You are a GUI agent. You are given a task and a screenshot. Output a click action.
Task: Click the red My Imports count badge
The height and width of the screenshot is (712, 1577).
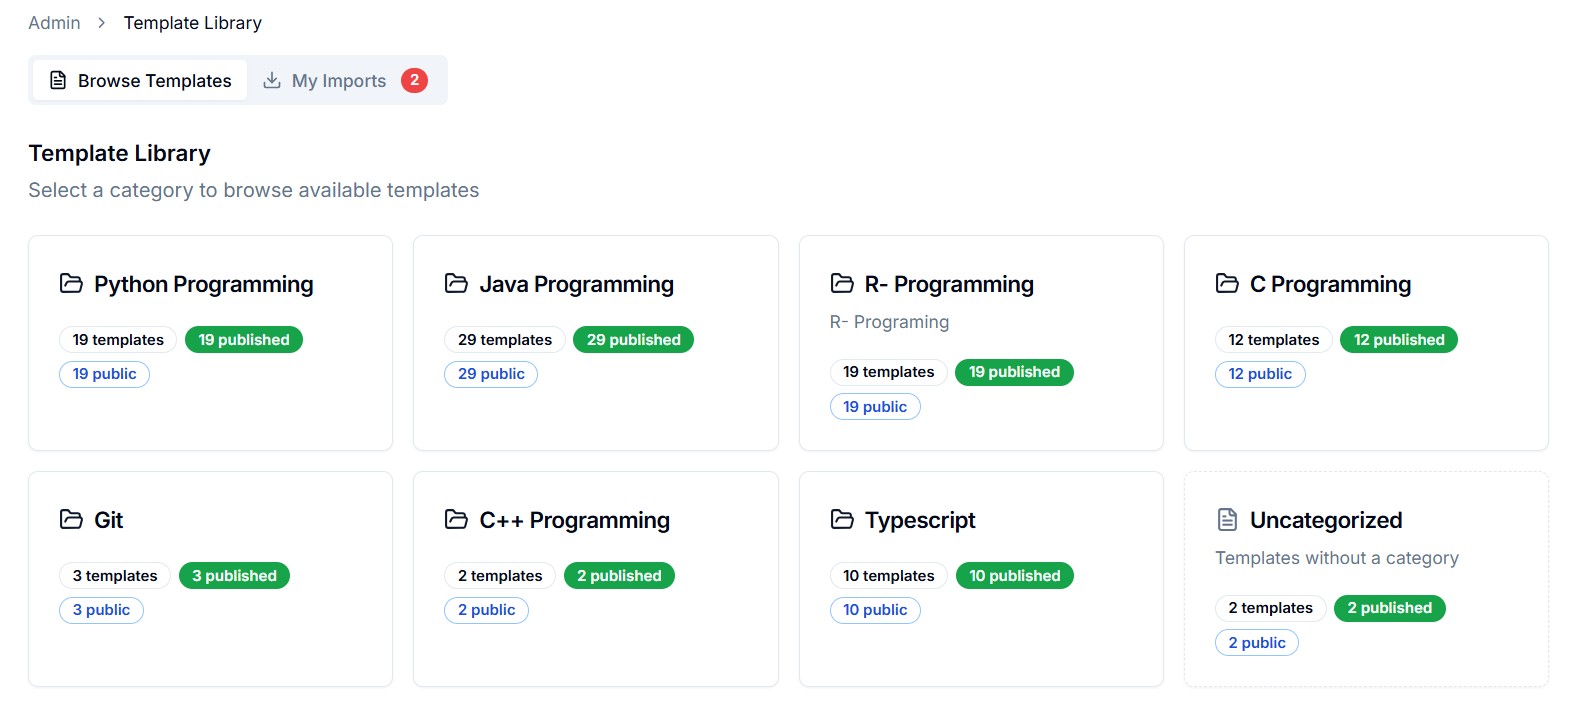pyautogui.click(x=414, y=81)
